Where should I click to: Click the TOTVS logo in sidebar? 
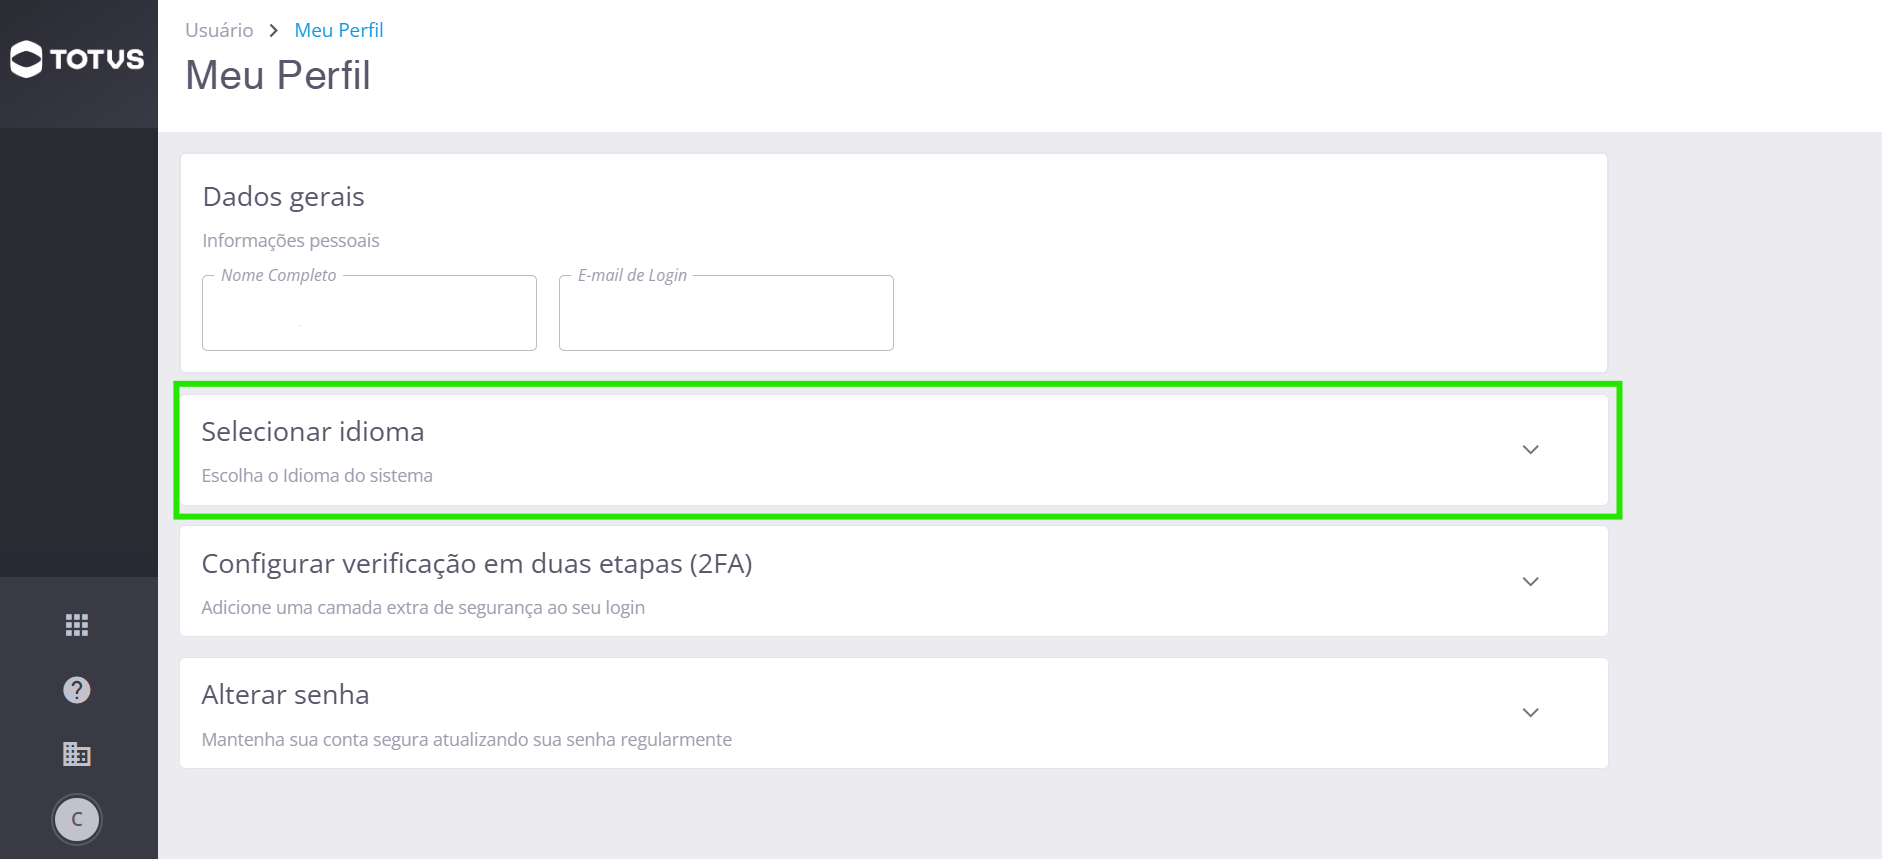pyautogui.click(x=77, y=59)
